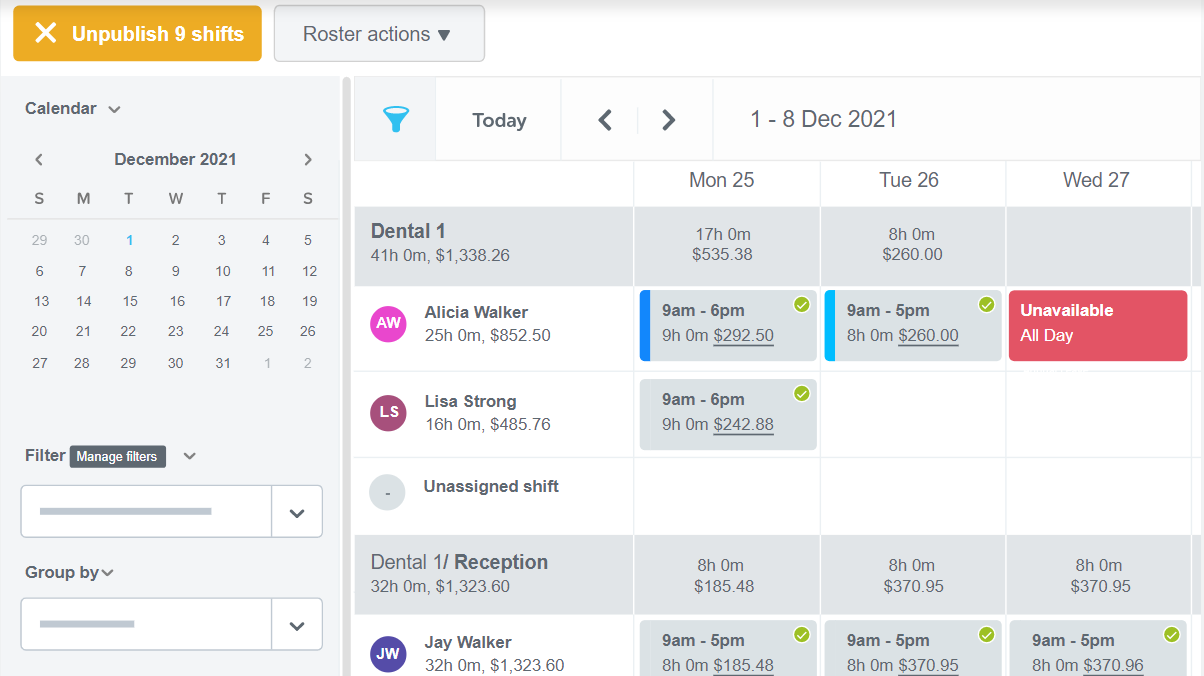
Task: Click Alicia's Unavailable all-day block
Action: (1097, 325)
